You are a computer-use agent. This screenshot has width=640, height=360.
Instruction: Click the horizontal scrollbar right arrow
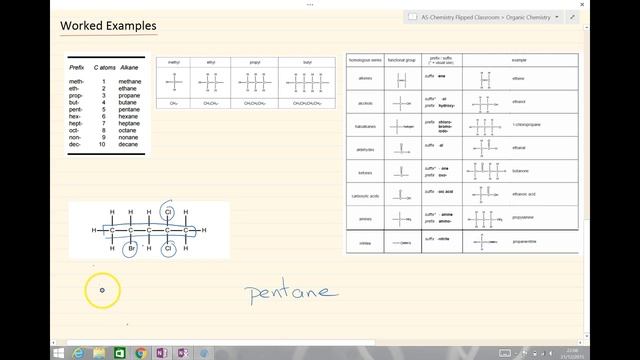coord(580,342)
